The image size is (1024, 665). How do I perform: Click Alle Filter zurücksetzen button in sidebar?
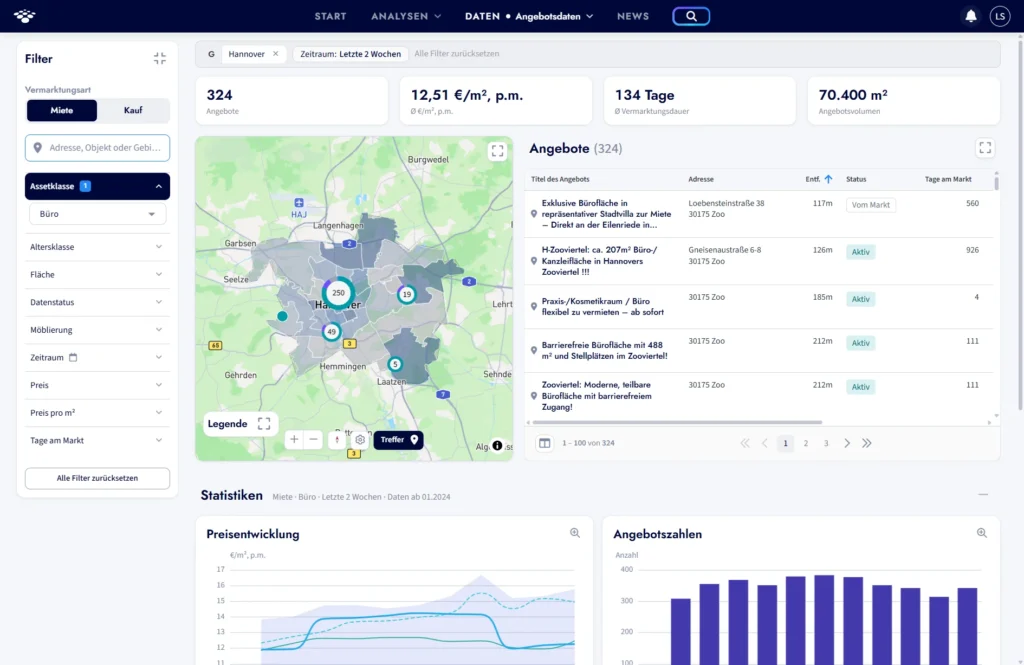pos(97,478)
